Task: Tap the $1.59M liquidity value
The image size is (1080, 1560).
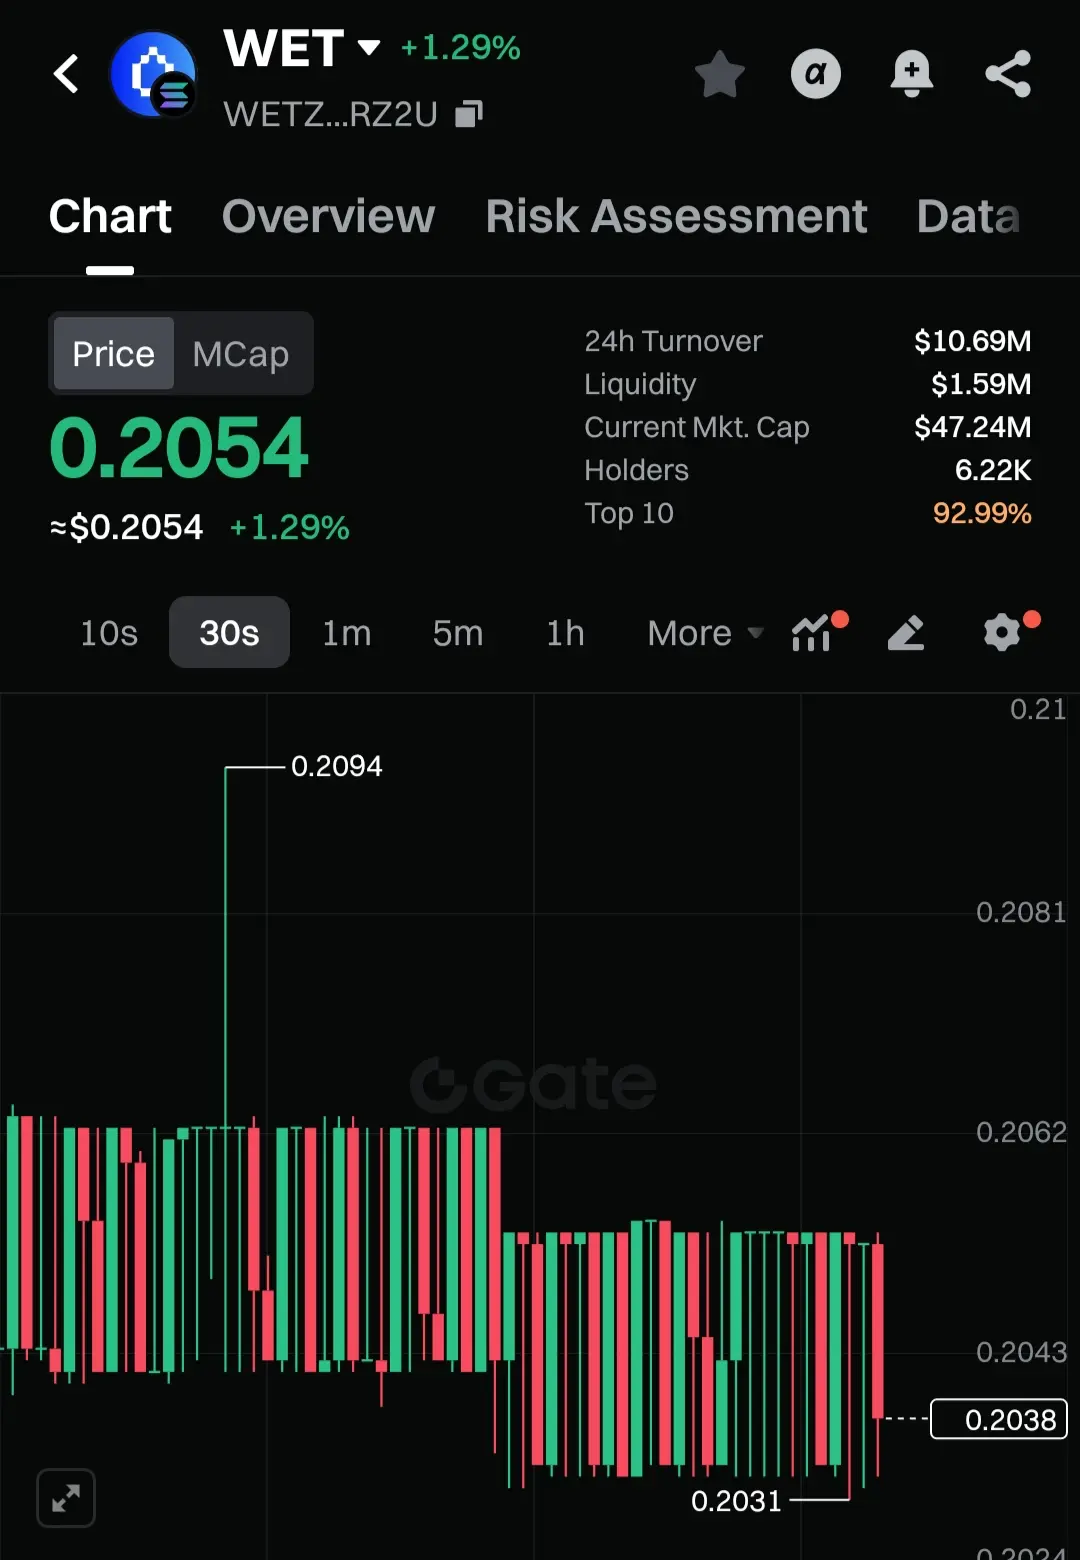Action: click(981, 384)
